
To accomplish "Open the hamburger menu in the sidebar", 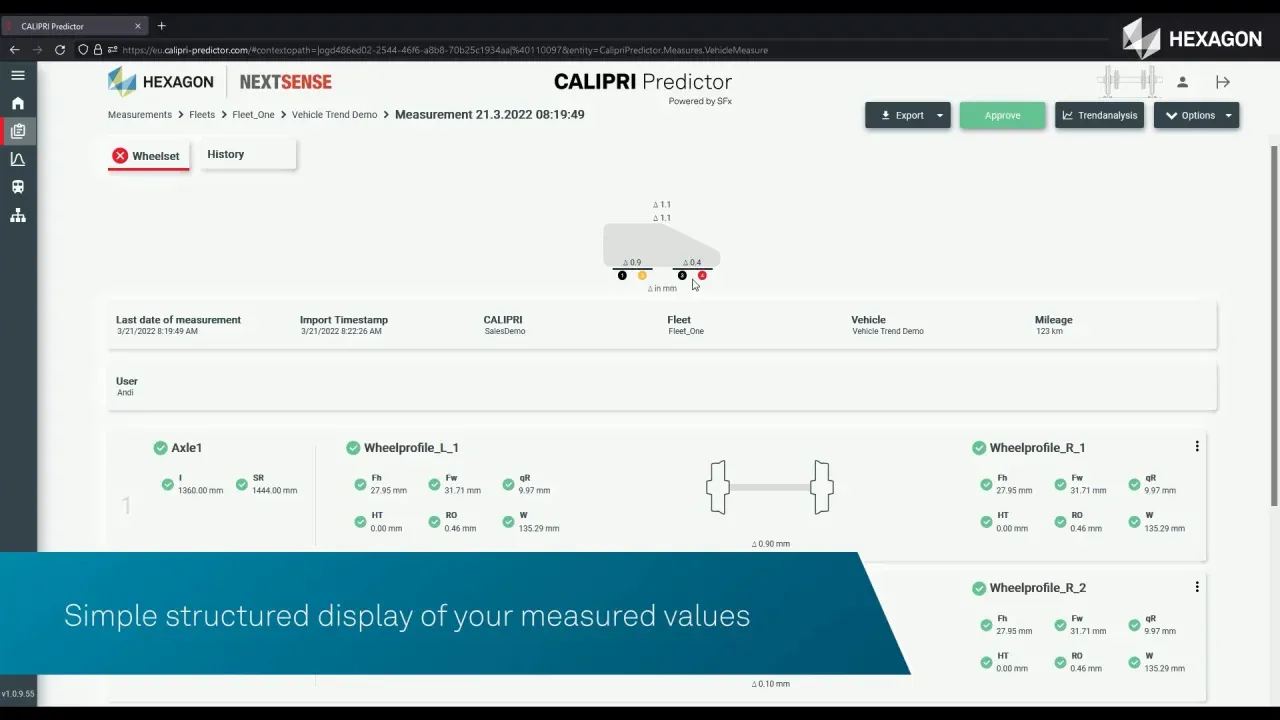I will [18, 75].
